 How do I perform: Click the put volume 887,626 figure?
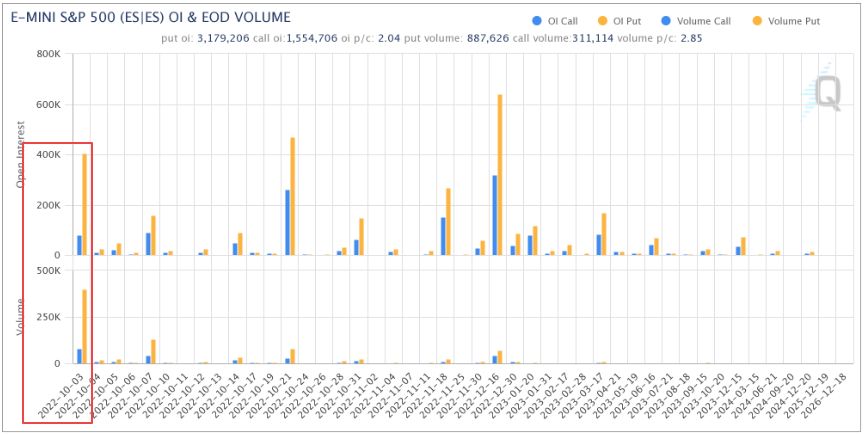point(486,39)
